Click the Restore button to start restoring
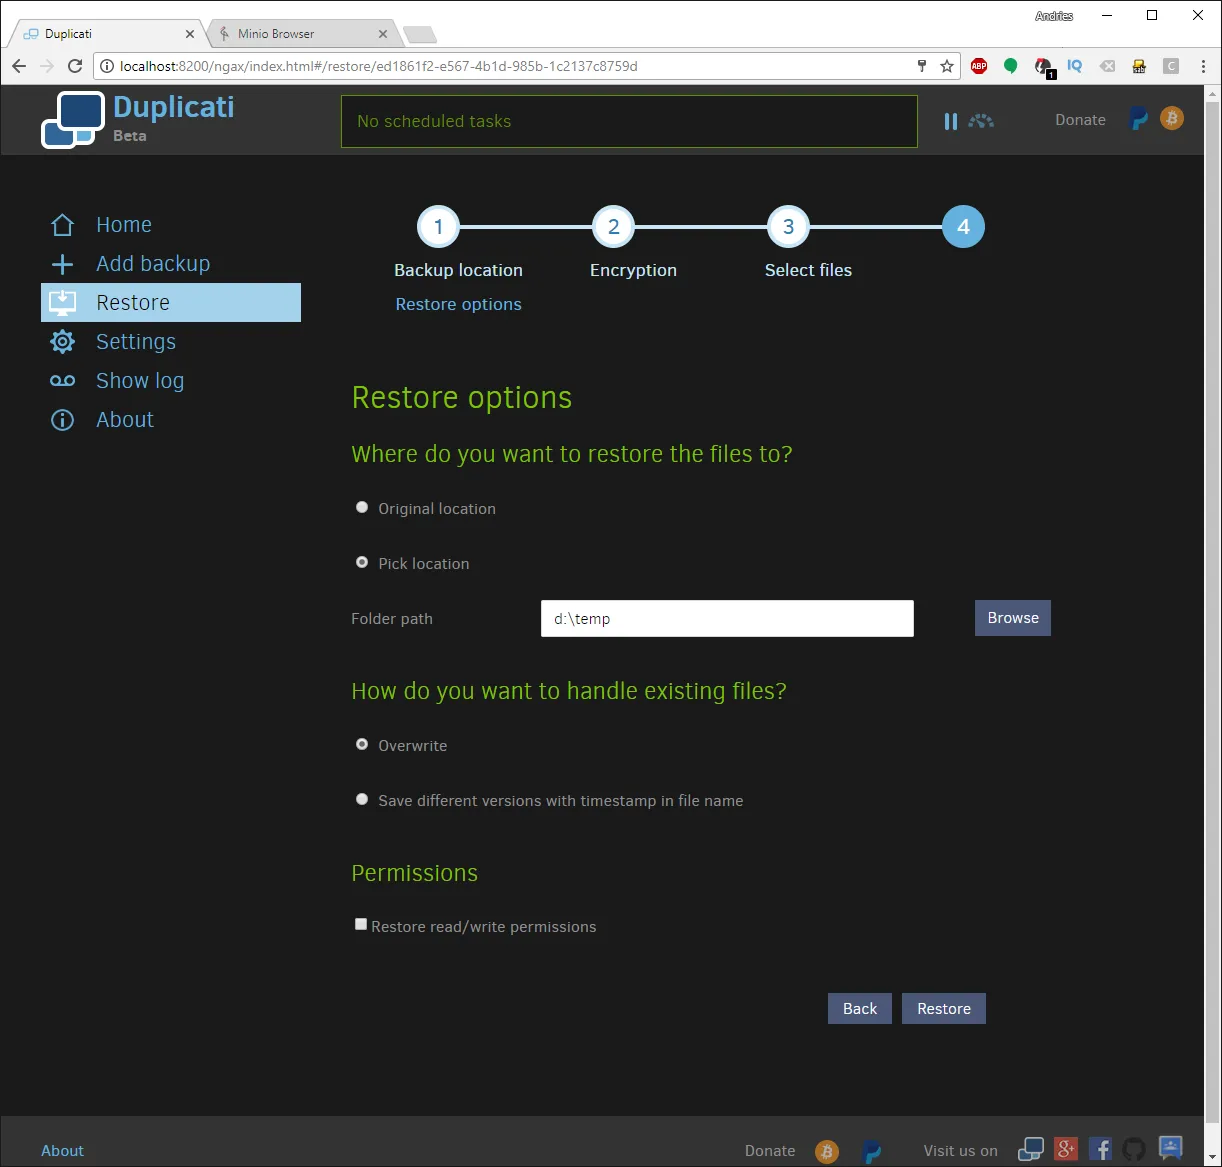 (944, 1009)
